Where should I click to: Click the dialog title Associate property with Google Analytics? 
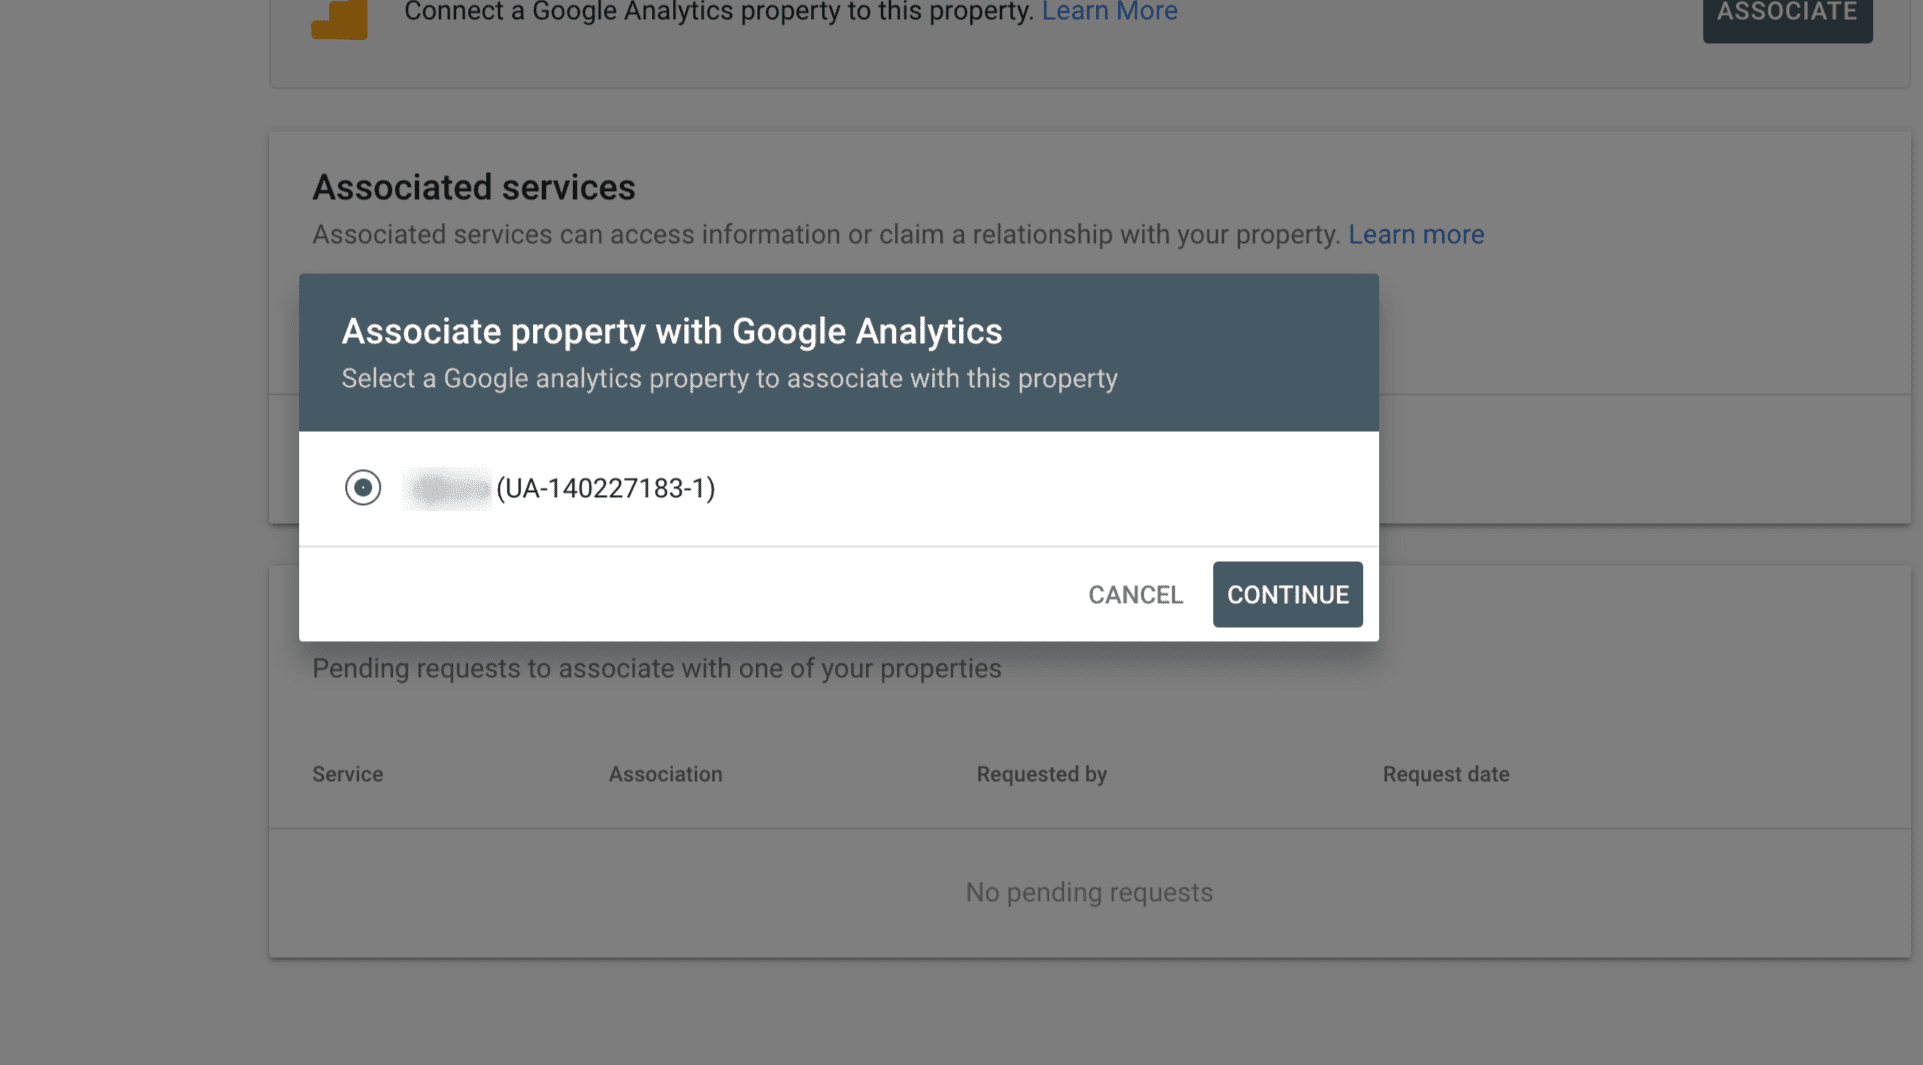tap(672, 331)
